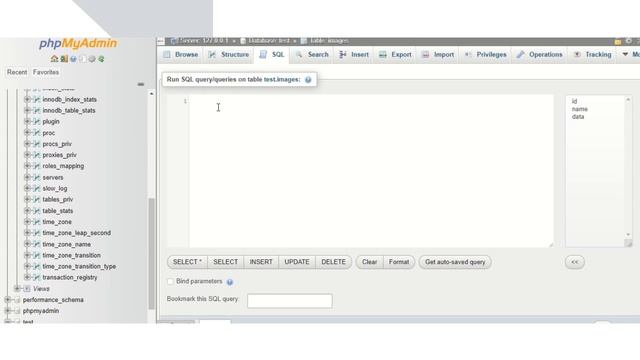Viewport: 640px width, 360px height.
Task: Insert a SELECT * query template
Action: tap(187, 262)
